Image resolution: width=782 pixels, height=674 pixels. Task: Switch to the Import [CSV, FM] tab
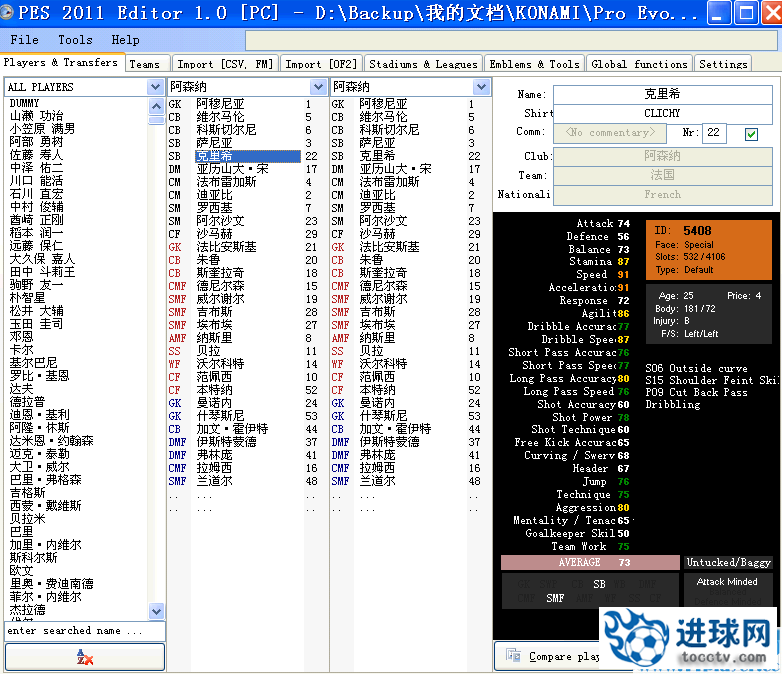225,64
